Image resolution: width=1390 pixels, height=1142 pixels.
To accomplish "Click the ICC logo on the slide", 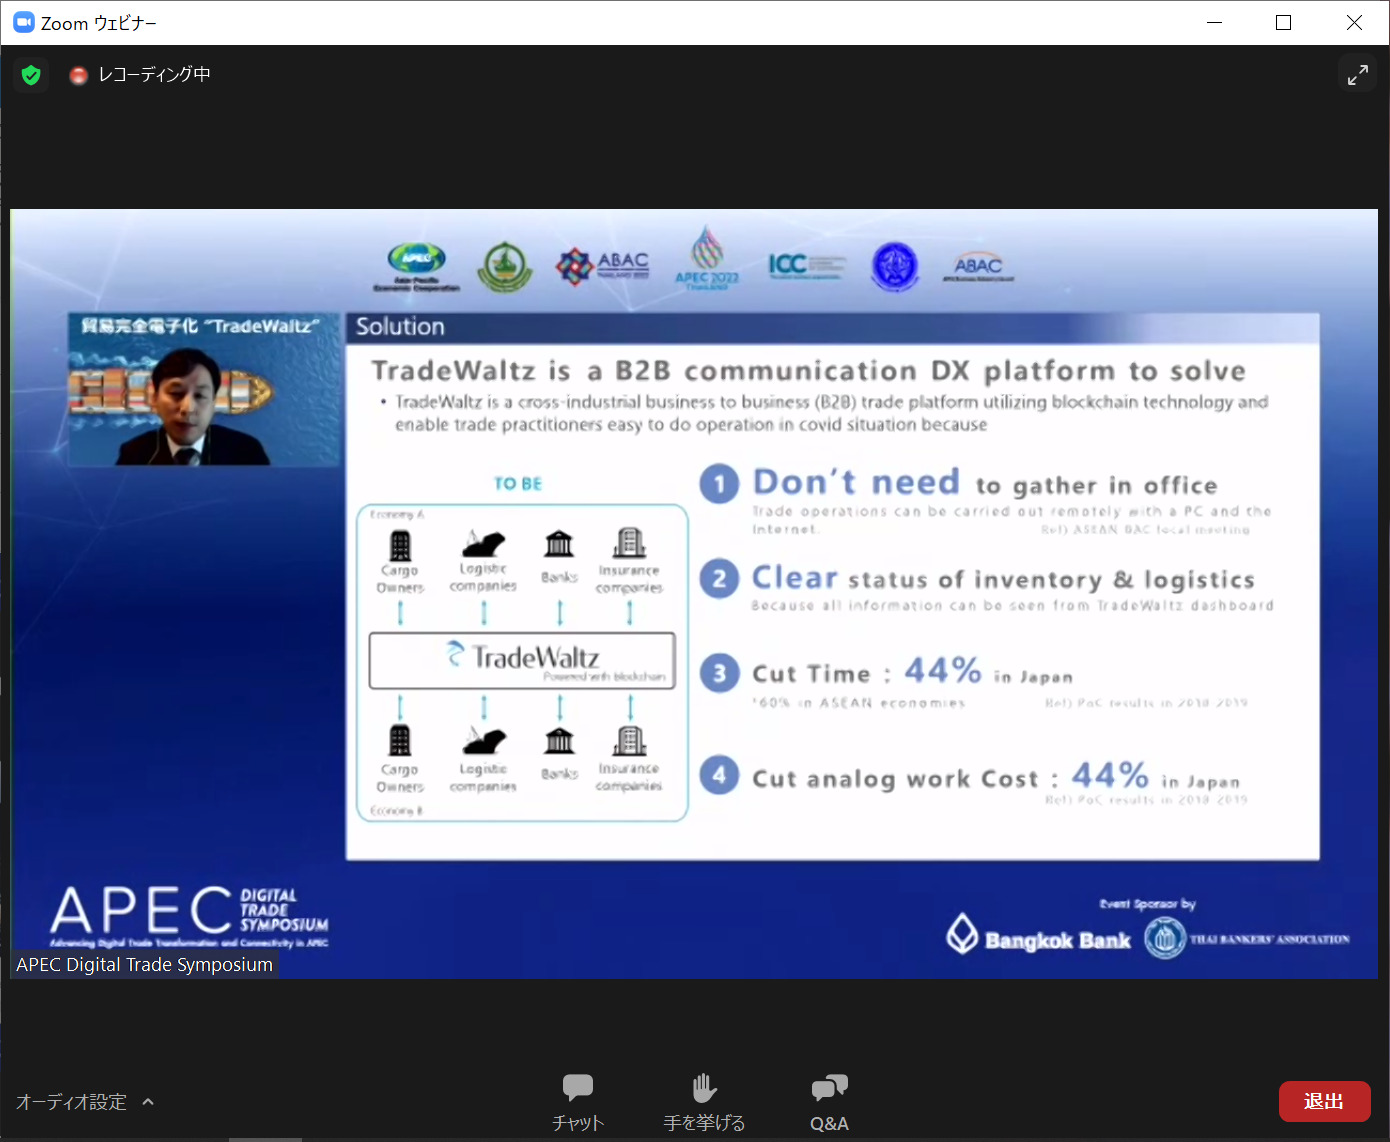I will tap(806, 265).
